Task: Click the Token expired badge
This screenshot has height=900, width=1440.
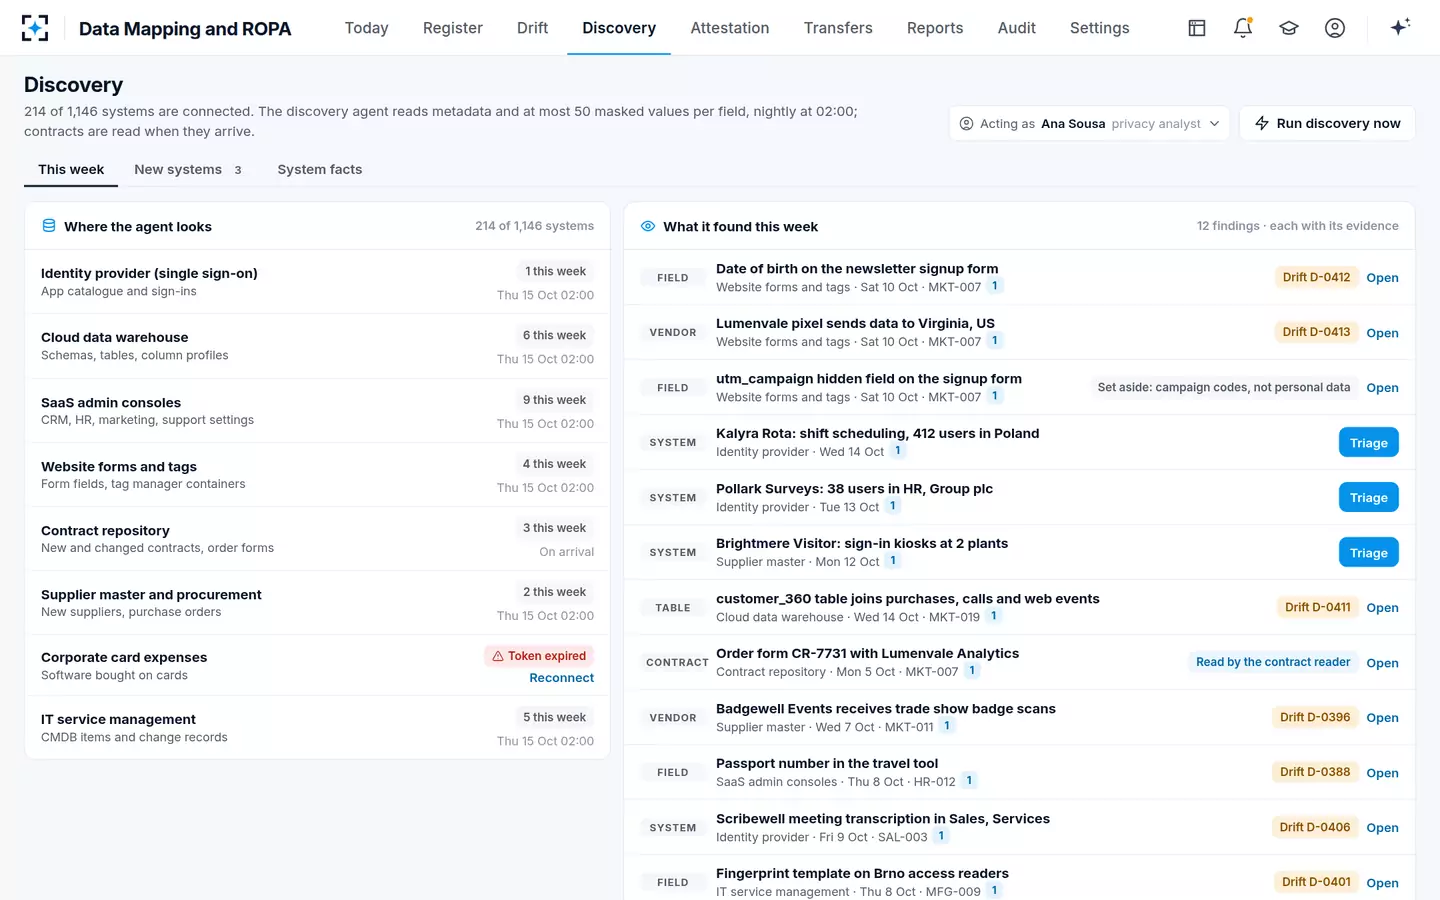Action: tap(540, 656)
